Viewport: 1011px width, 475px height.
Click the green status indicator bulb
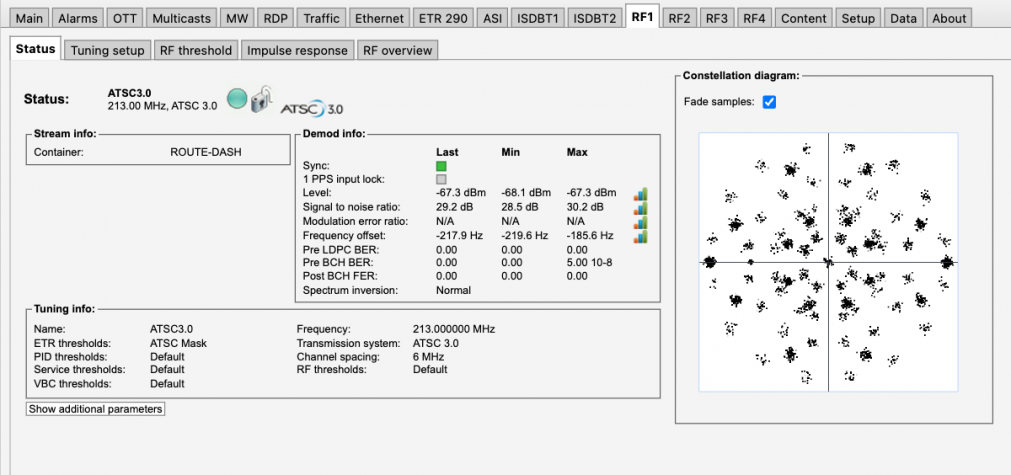pyautogui.click(x=237, y=98)
